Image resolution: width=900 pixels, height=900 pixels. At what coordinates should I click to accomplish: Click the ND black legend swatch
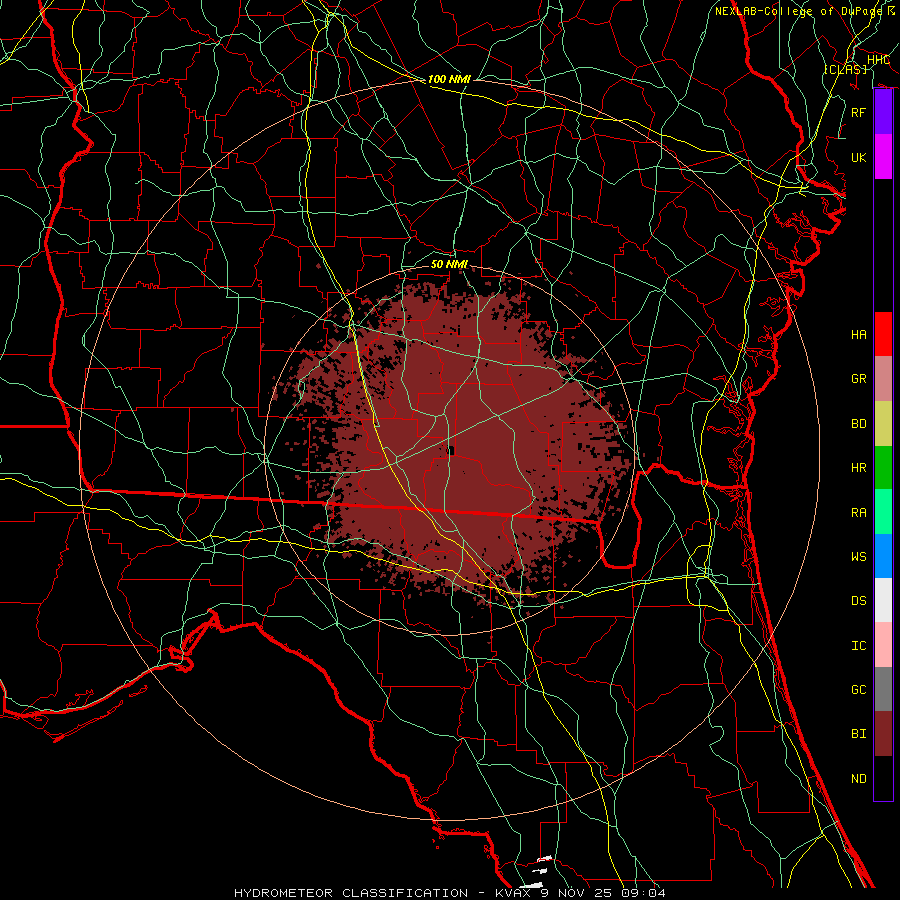pyautogui.click(x=883, y=778)
